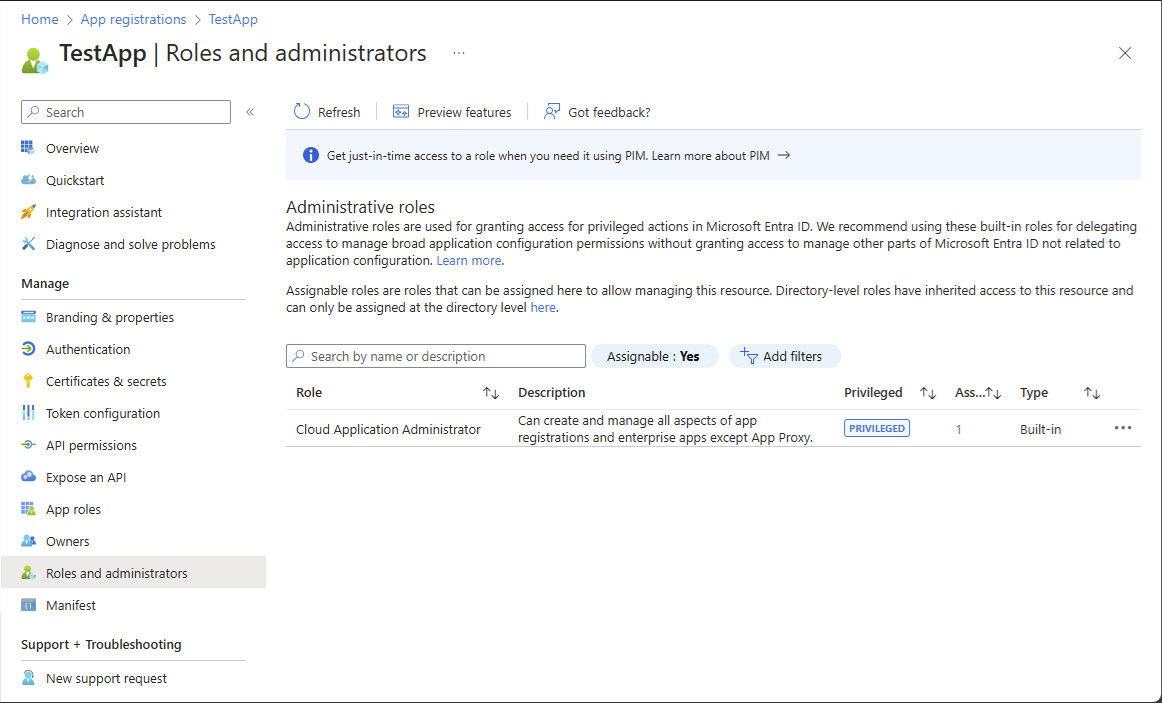This screenshot has height=703, width=1162.
Task: Select the Integration assistant rocket icon
Action: click(x=28, y=212)
